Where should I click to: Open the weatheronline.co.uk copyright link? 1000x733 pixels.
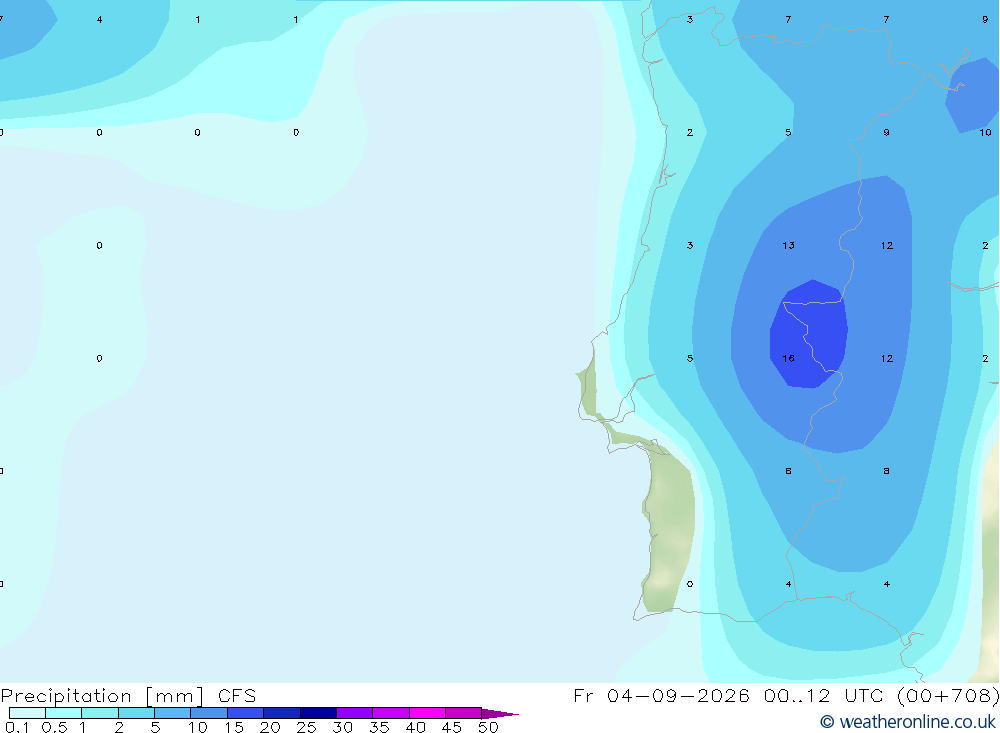tap(908, 722)
